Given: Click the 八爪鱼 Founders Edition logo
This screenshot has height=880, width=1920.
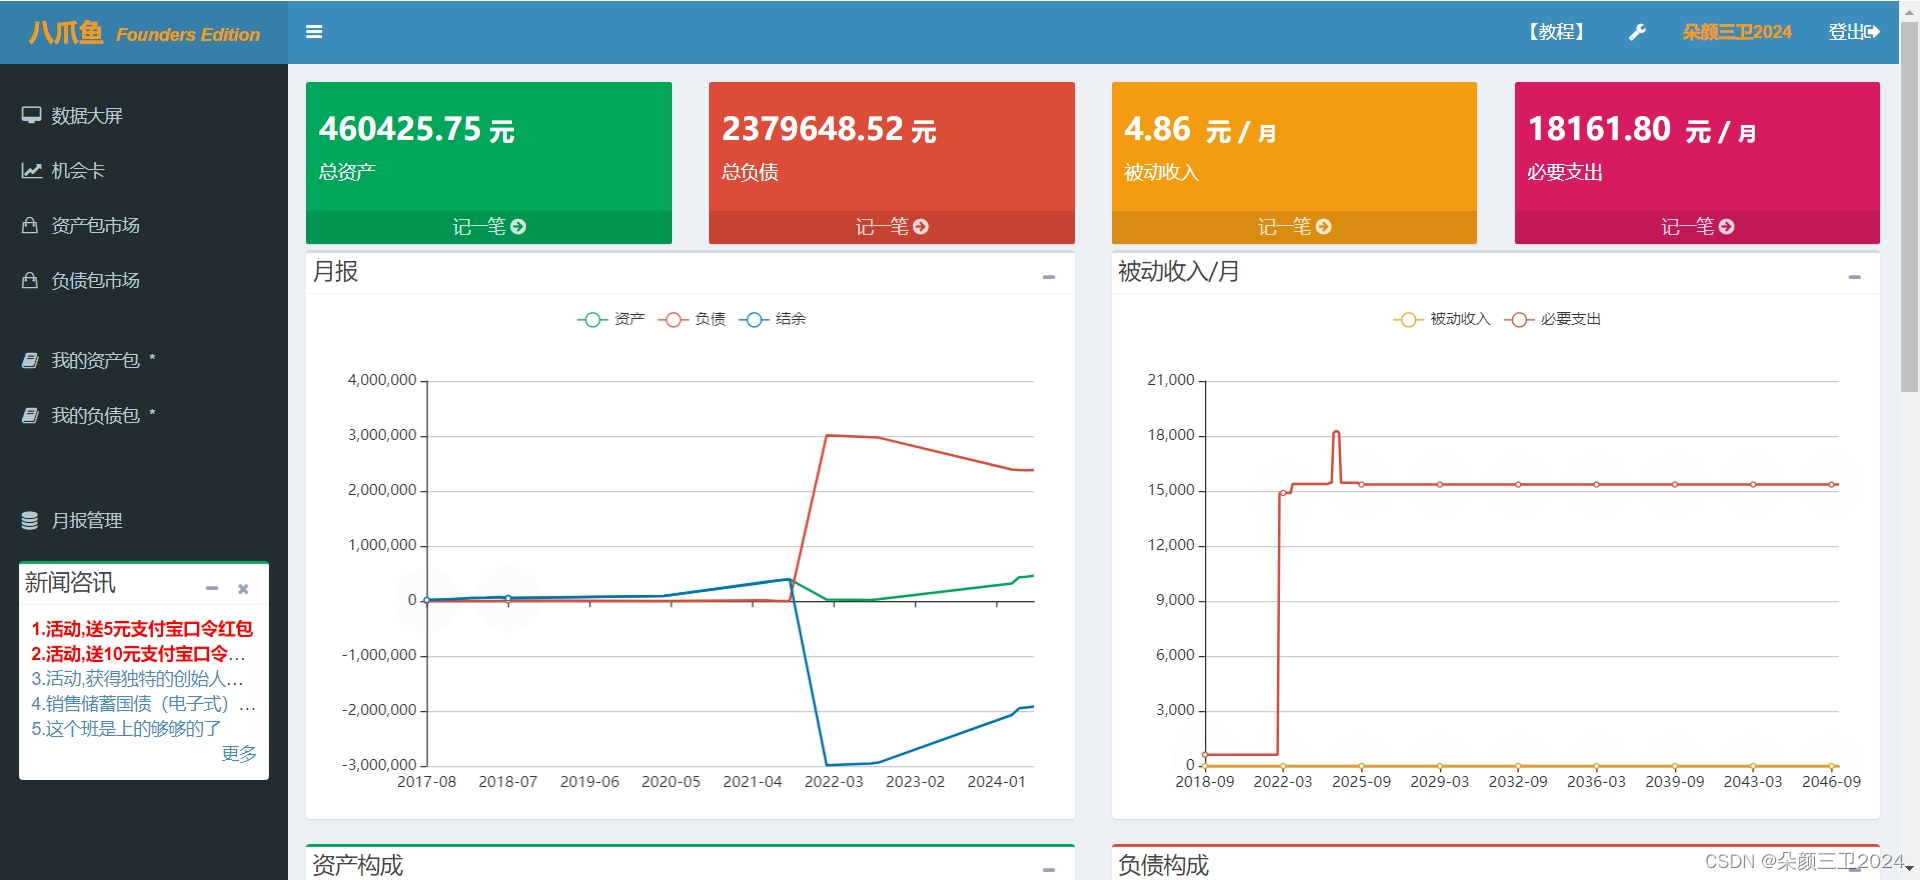Looking at the screenshot, I should (144, 33).
